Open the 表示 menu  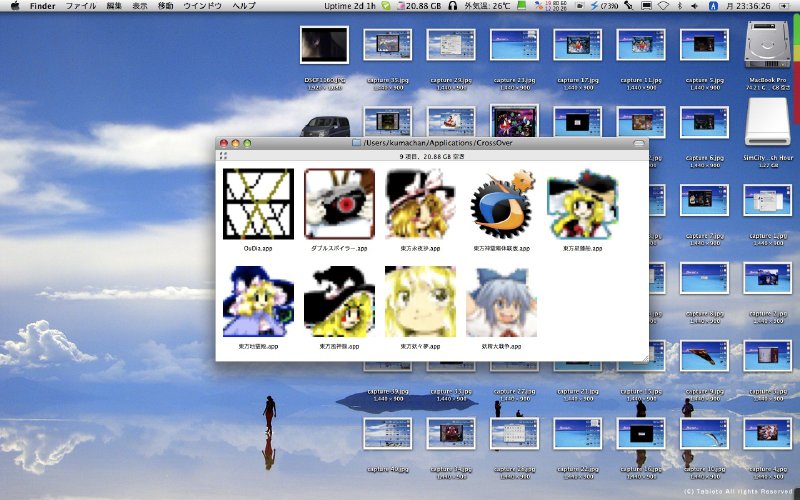pyautogui.click(x=139, y=6)
